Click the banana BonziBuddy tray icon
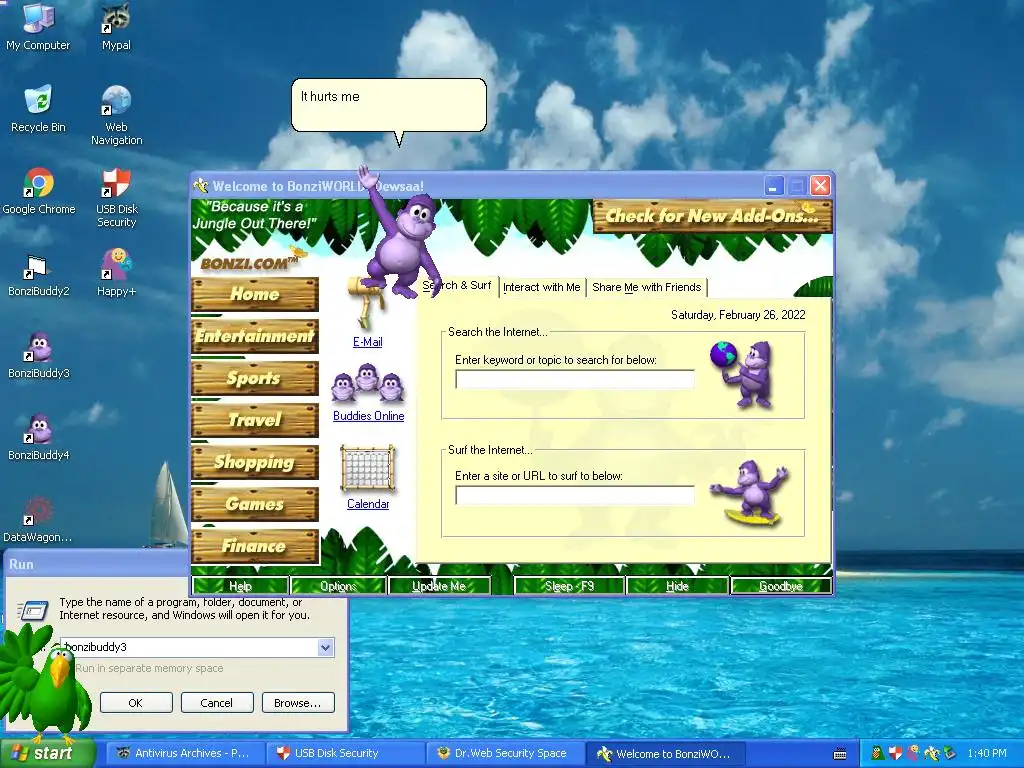The height and width of the screenshot is (768, 1024). click(931, 753)
